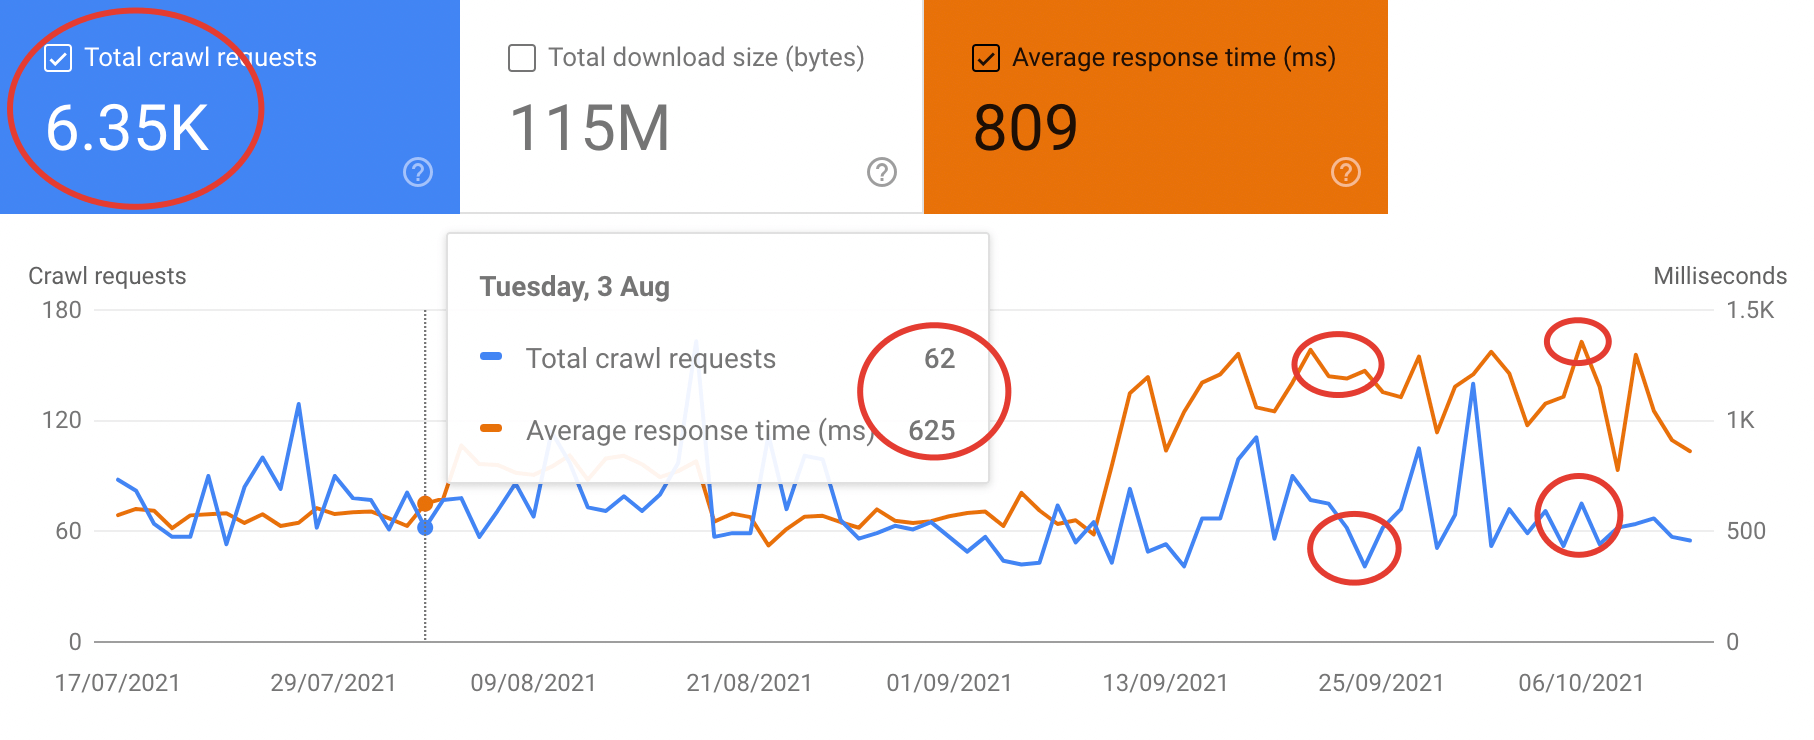The image size is (1814, 740).
Task: Click the 120 crawl requests axis label
Action: (x=62, y=420)
